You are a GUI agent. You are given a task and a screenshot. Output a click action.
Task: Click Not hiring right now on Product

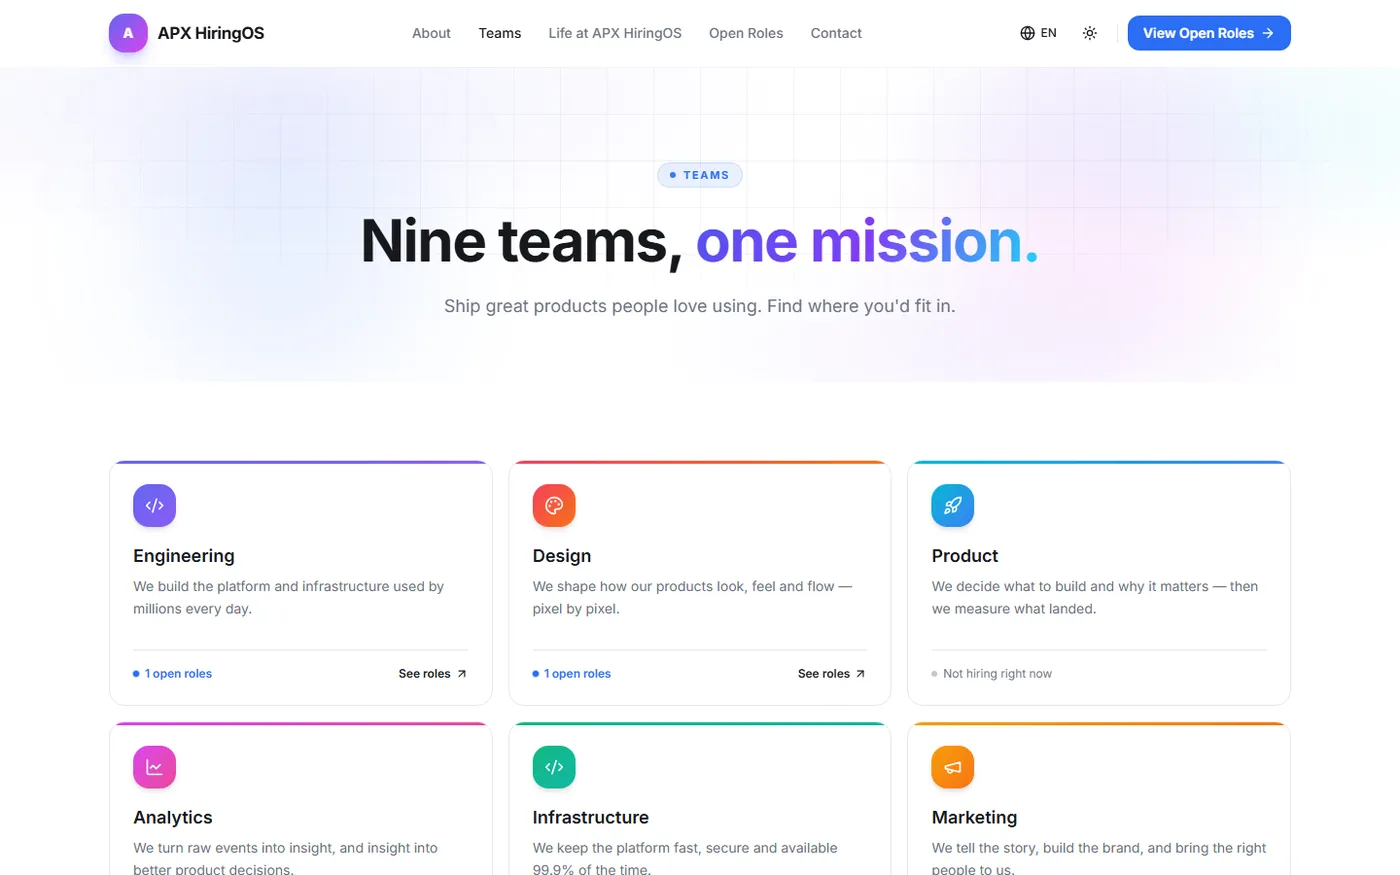[992, 674]
